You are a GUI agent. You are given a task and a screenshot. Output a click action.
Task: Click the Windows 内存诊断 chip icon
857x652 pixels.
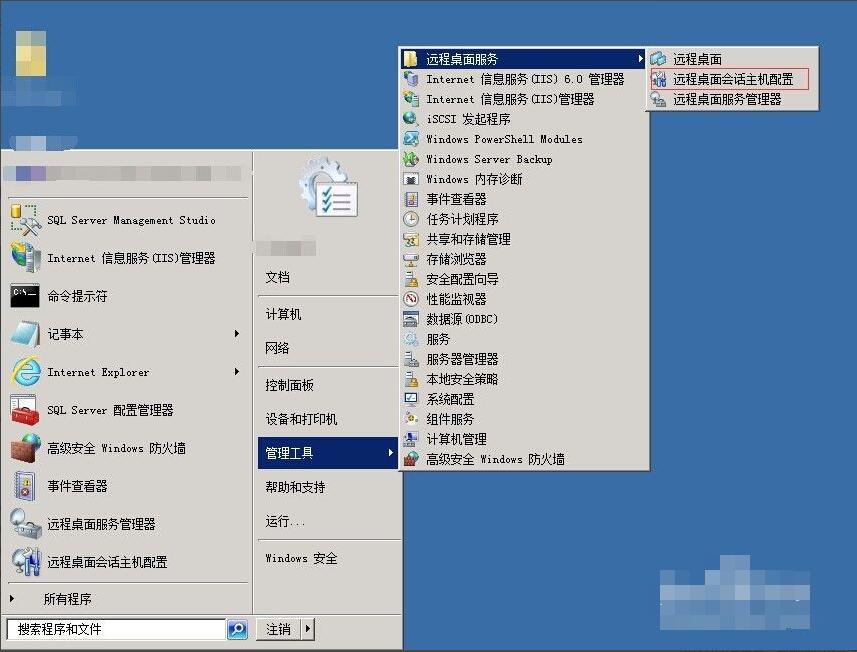[x=411, y=179]
